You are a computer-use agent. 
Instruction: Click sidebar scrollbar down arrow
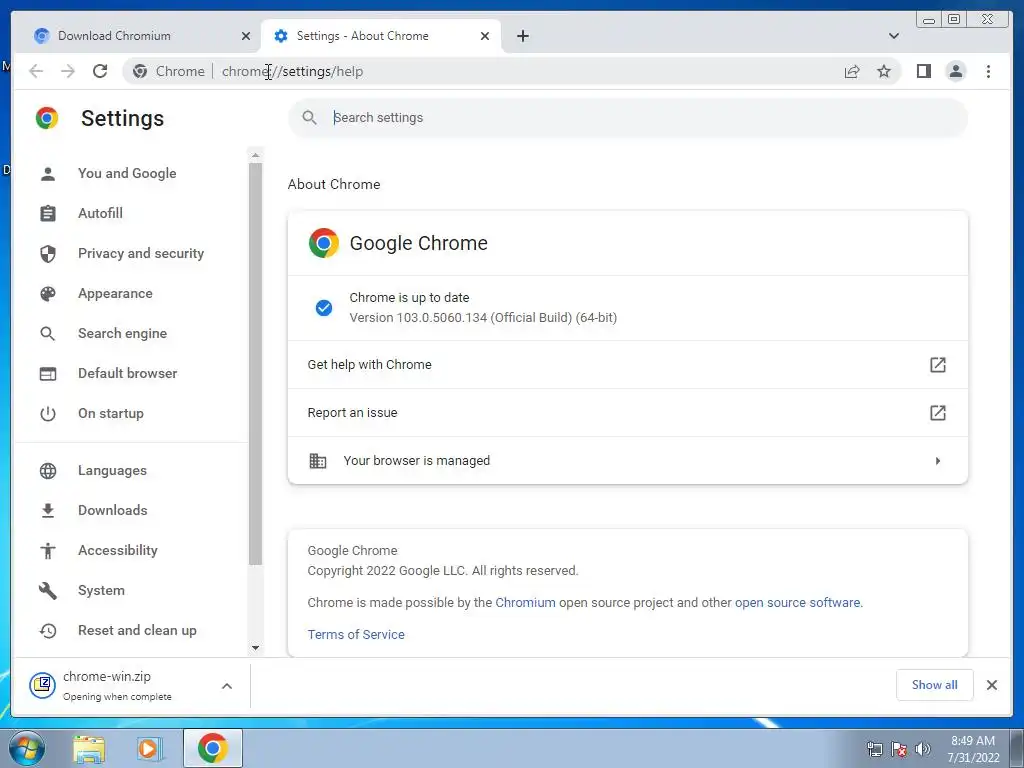click(255, 648)
